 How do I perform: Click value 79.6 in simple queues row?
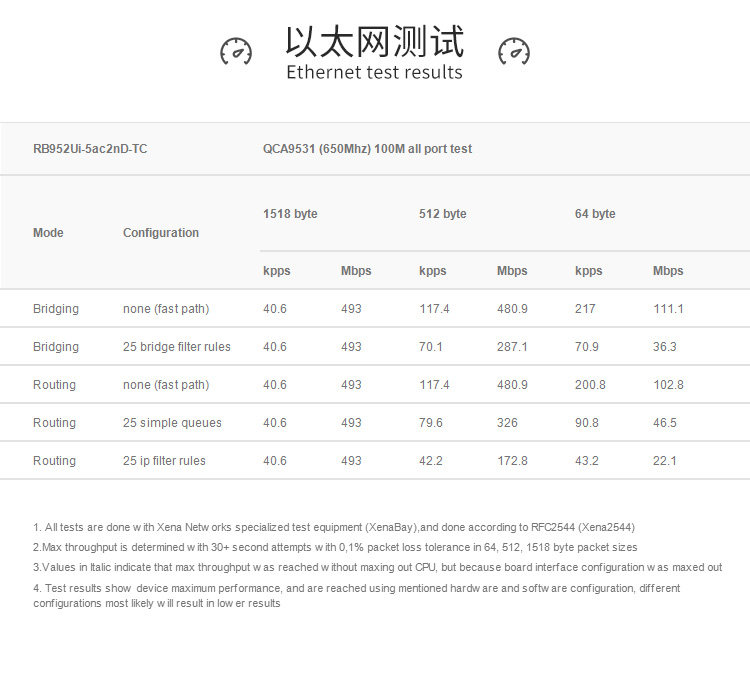coord(430,423)
